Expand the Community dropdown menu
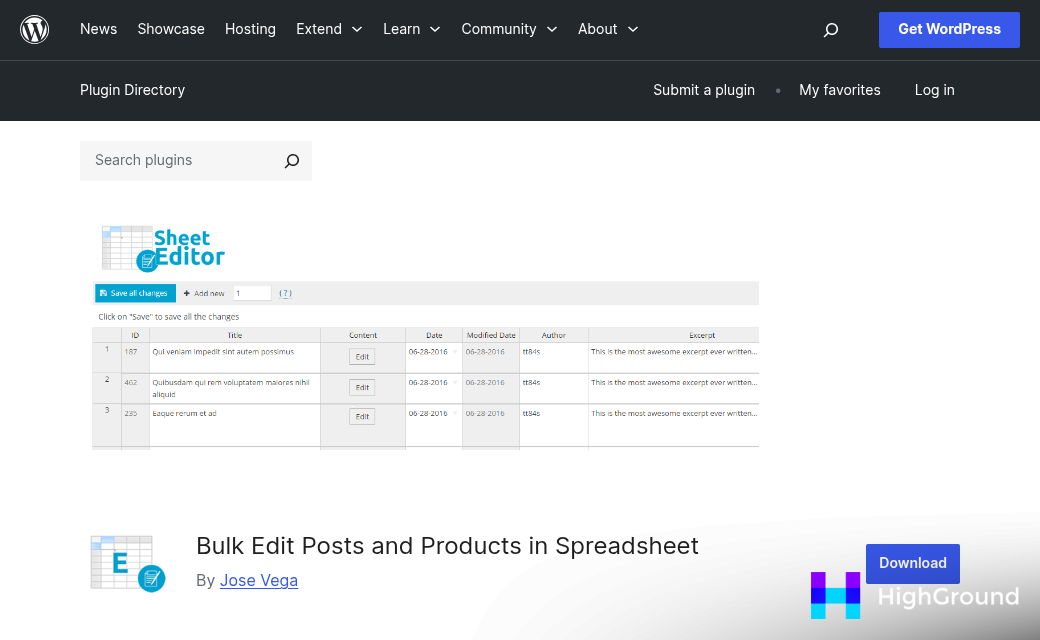The height and width of the screenshot is (640, 1040). [x=509, y=29]
